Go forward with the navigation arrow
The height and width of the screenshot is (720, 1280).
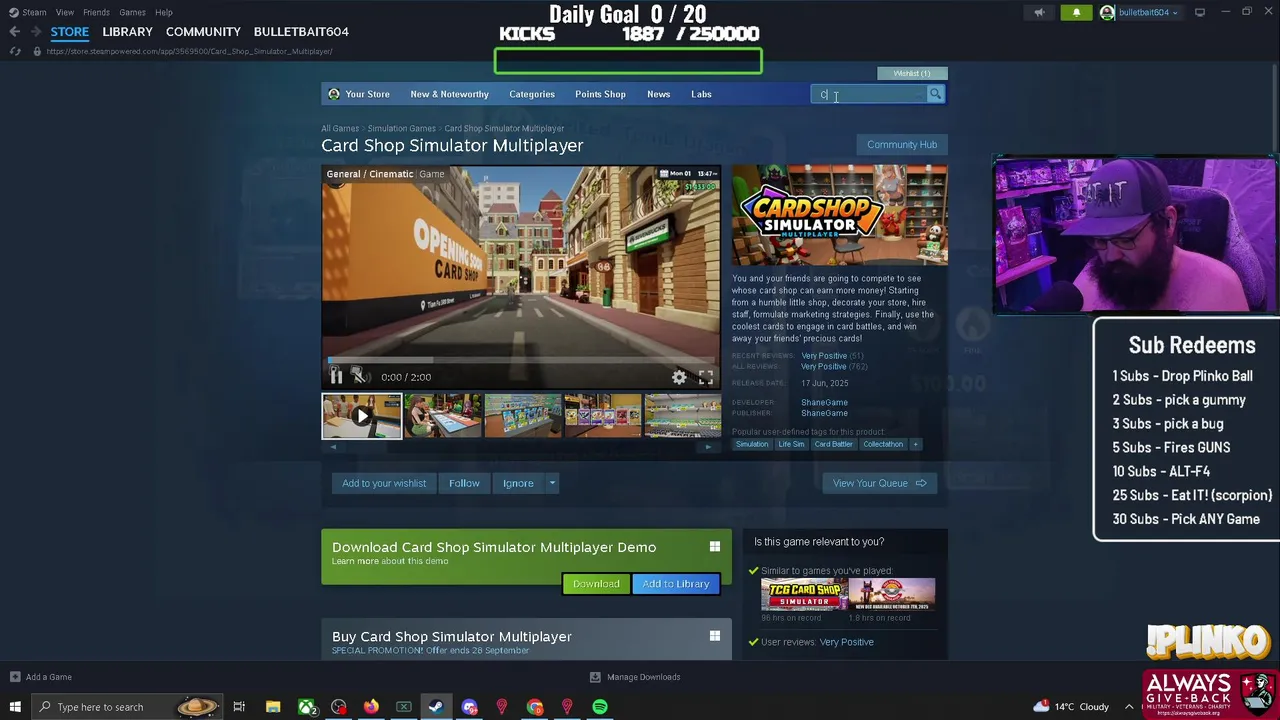pos(36,32)
